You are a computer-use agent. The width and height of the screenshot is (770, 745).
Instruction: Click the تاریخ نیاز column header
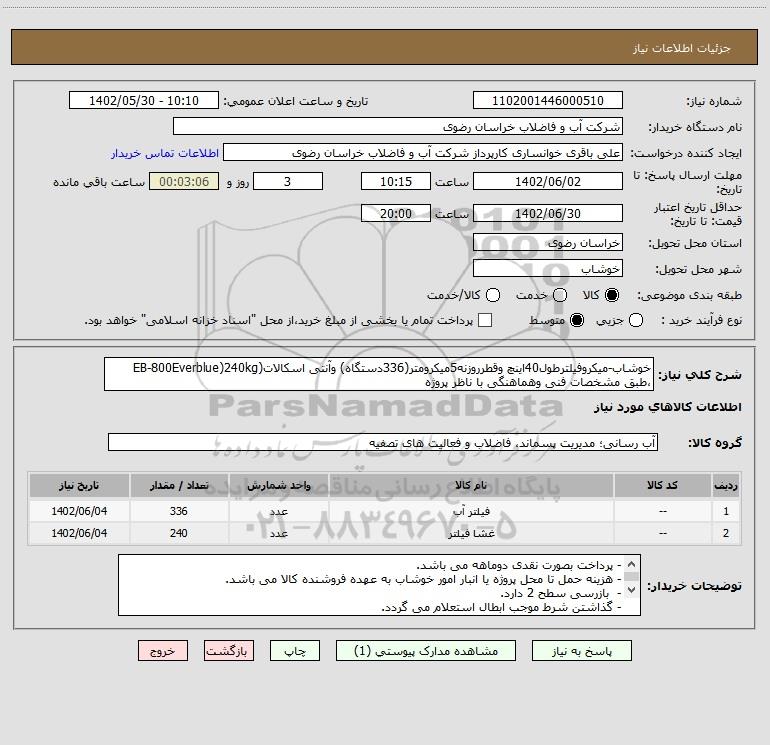coord(79,485)
